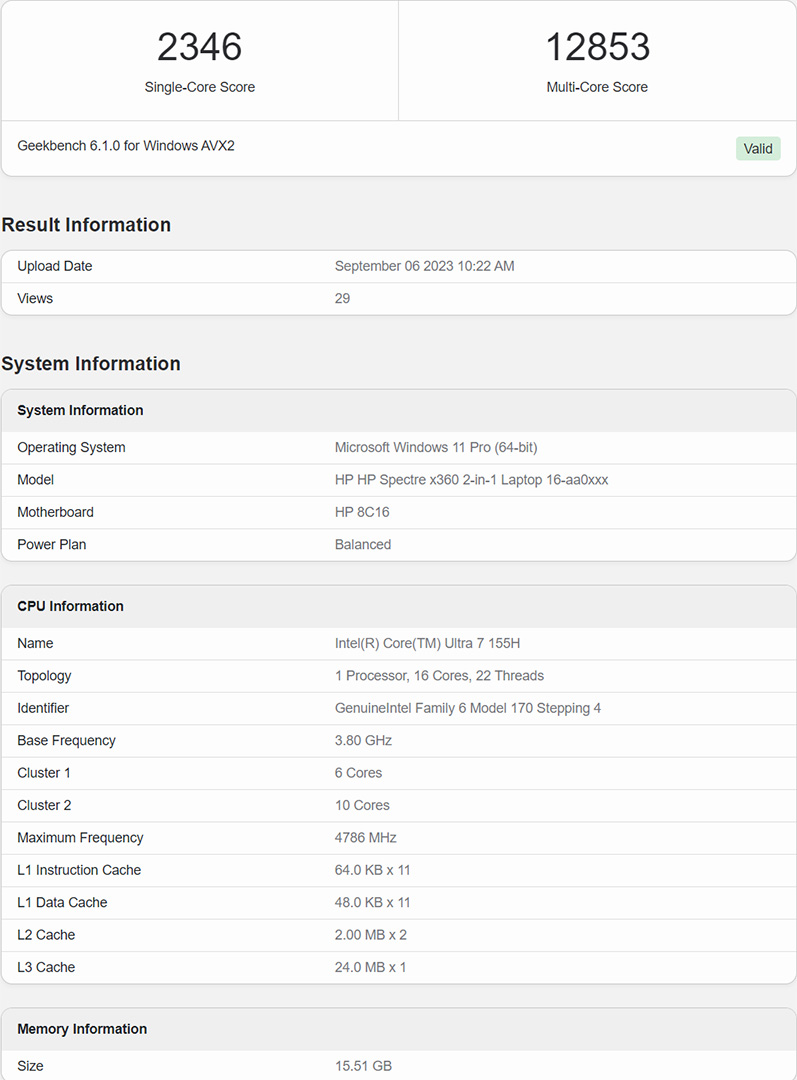The width and height of the screenshot is (797, 1080).
Task: Click the Geekbench 6.1.0 for Windows AVX2 text
Action: (126, 146)
